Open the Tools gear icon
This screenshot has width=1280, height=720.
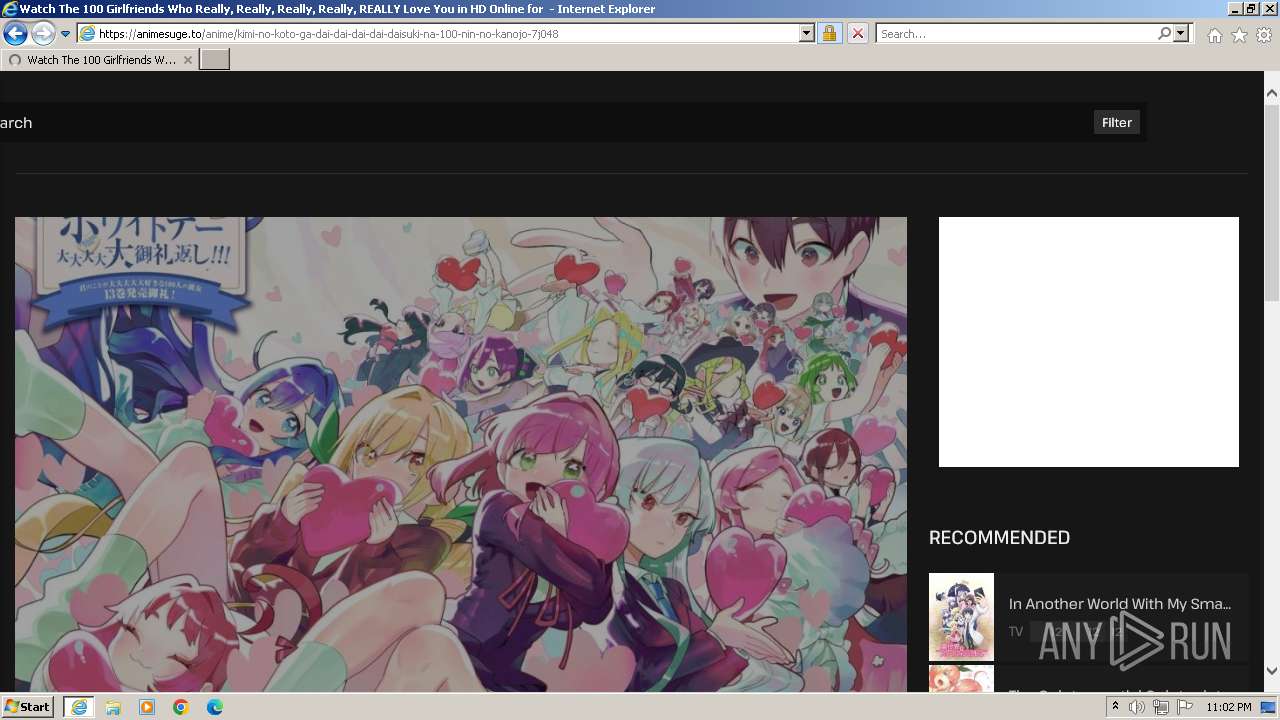pyautogui.click(x=1264, y=35)
